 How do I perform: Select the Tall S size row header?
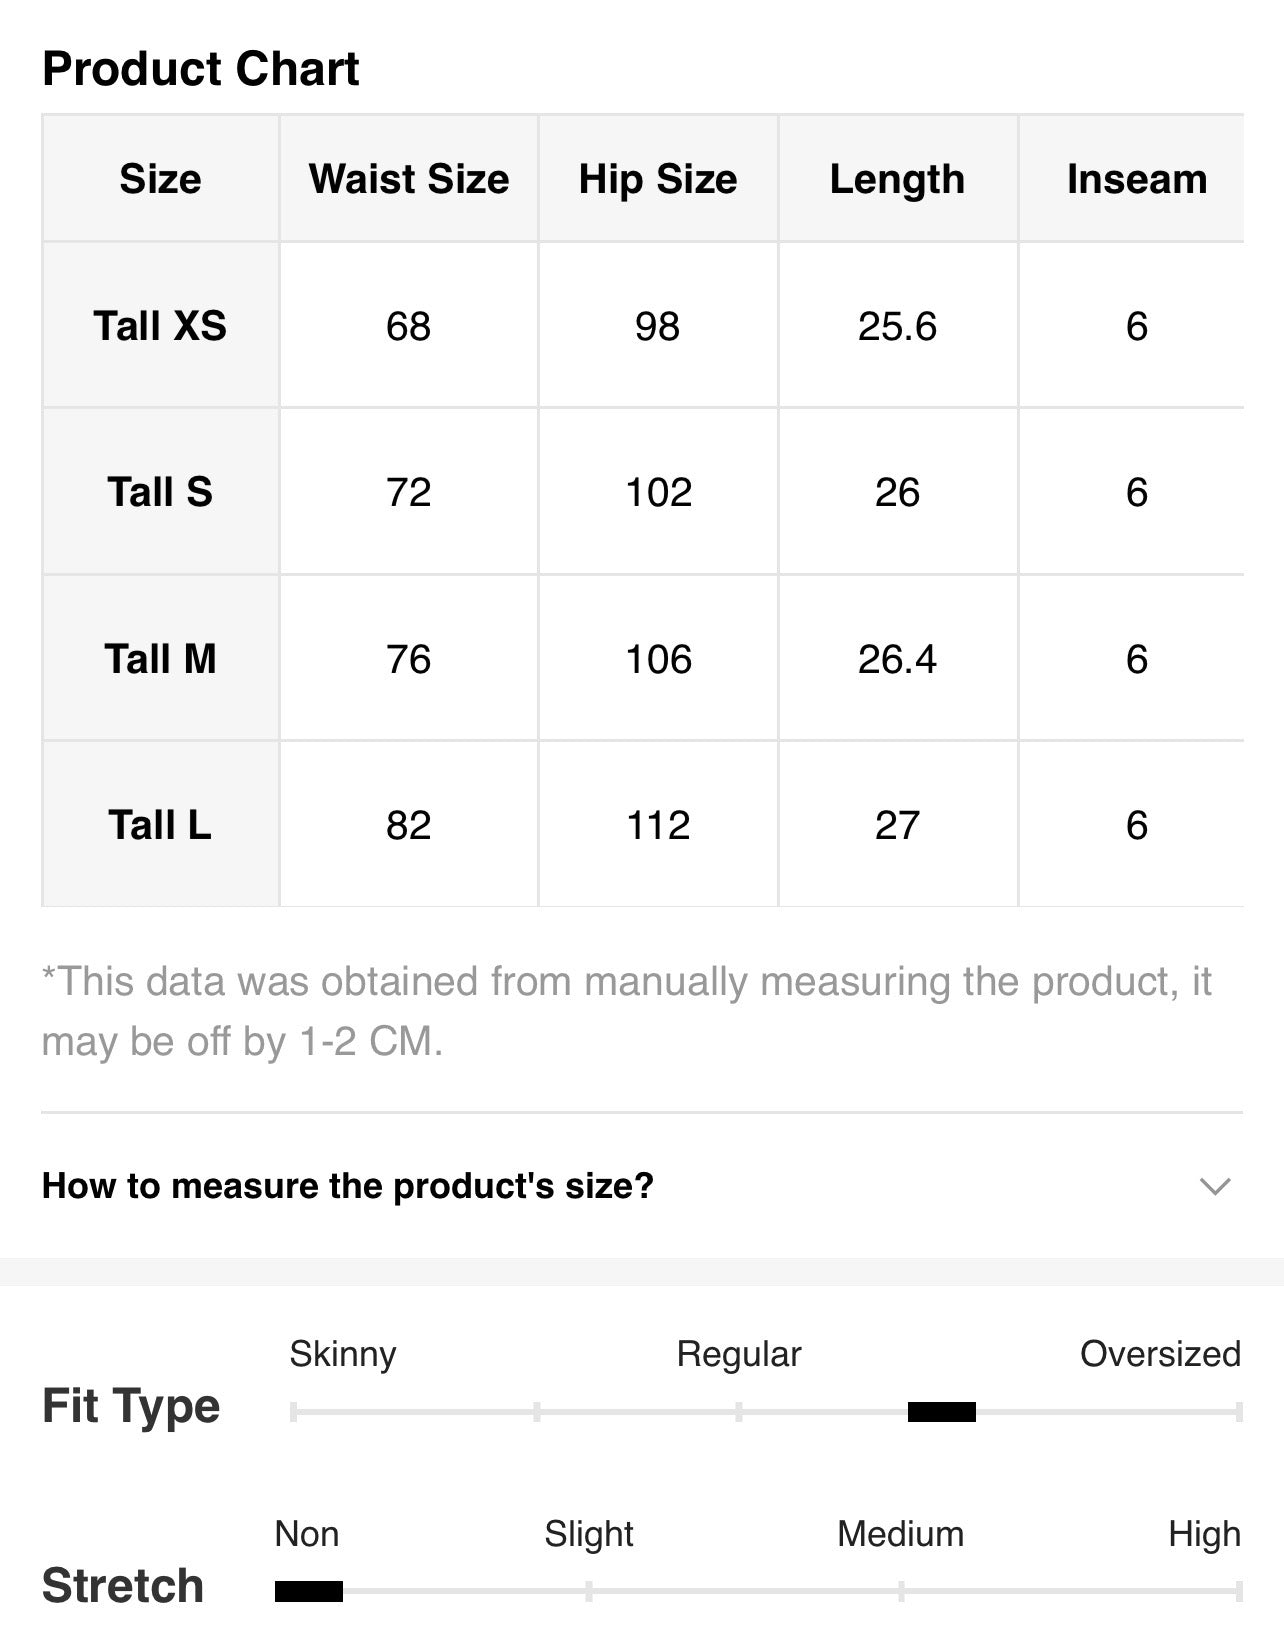(160, 491)
